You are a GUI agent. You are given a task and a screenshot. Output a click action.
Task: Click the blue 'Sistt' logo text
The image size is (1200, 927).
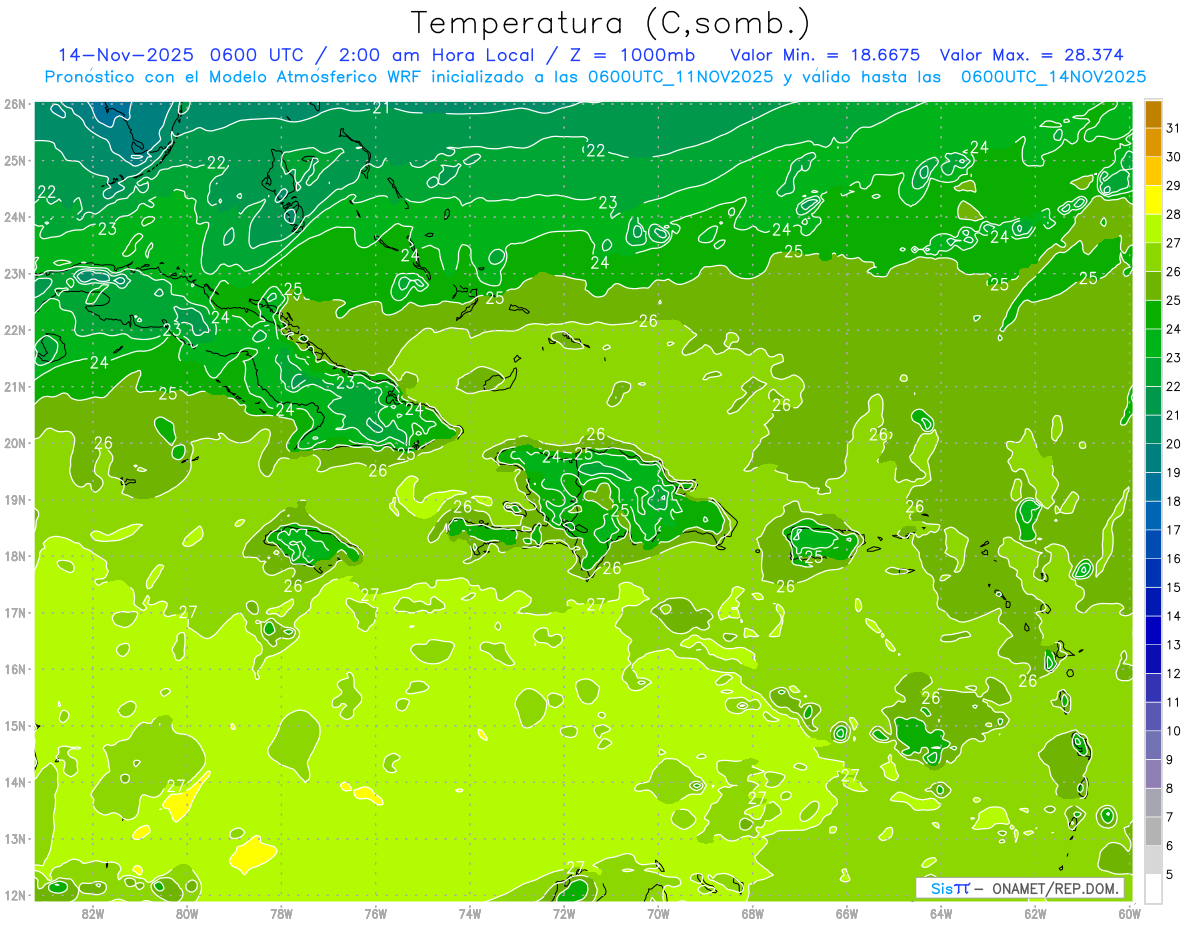[949, 888]
